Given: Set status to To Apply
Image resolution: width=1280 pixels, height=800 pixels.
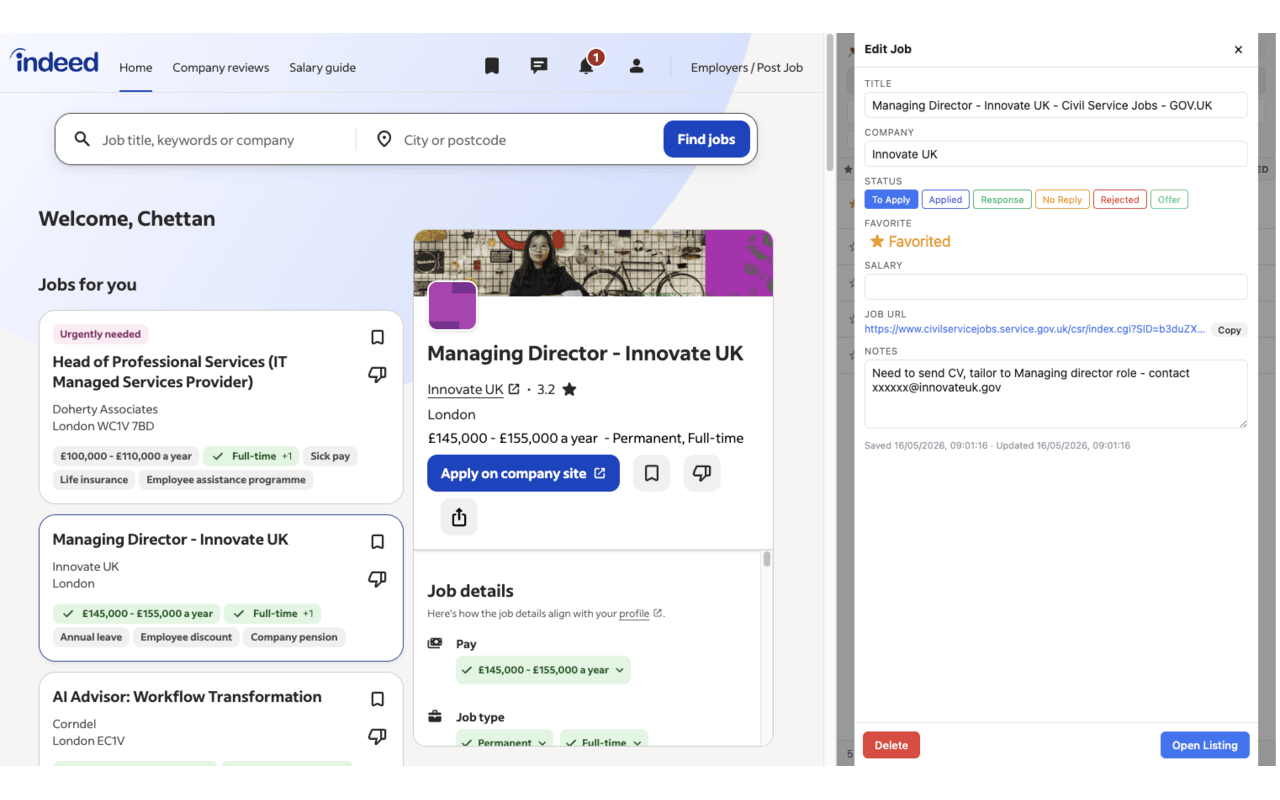Looking at the screenshot, I should tap(891, 200).
